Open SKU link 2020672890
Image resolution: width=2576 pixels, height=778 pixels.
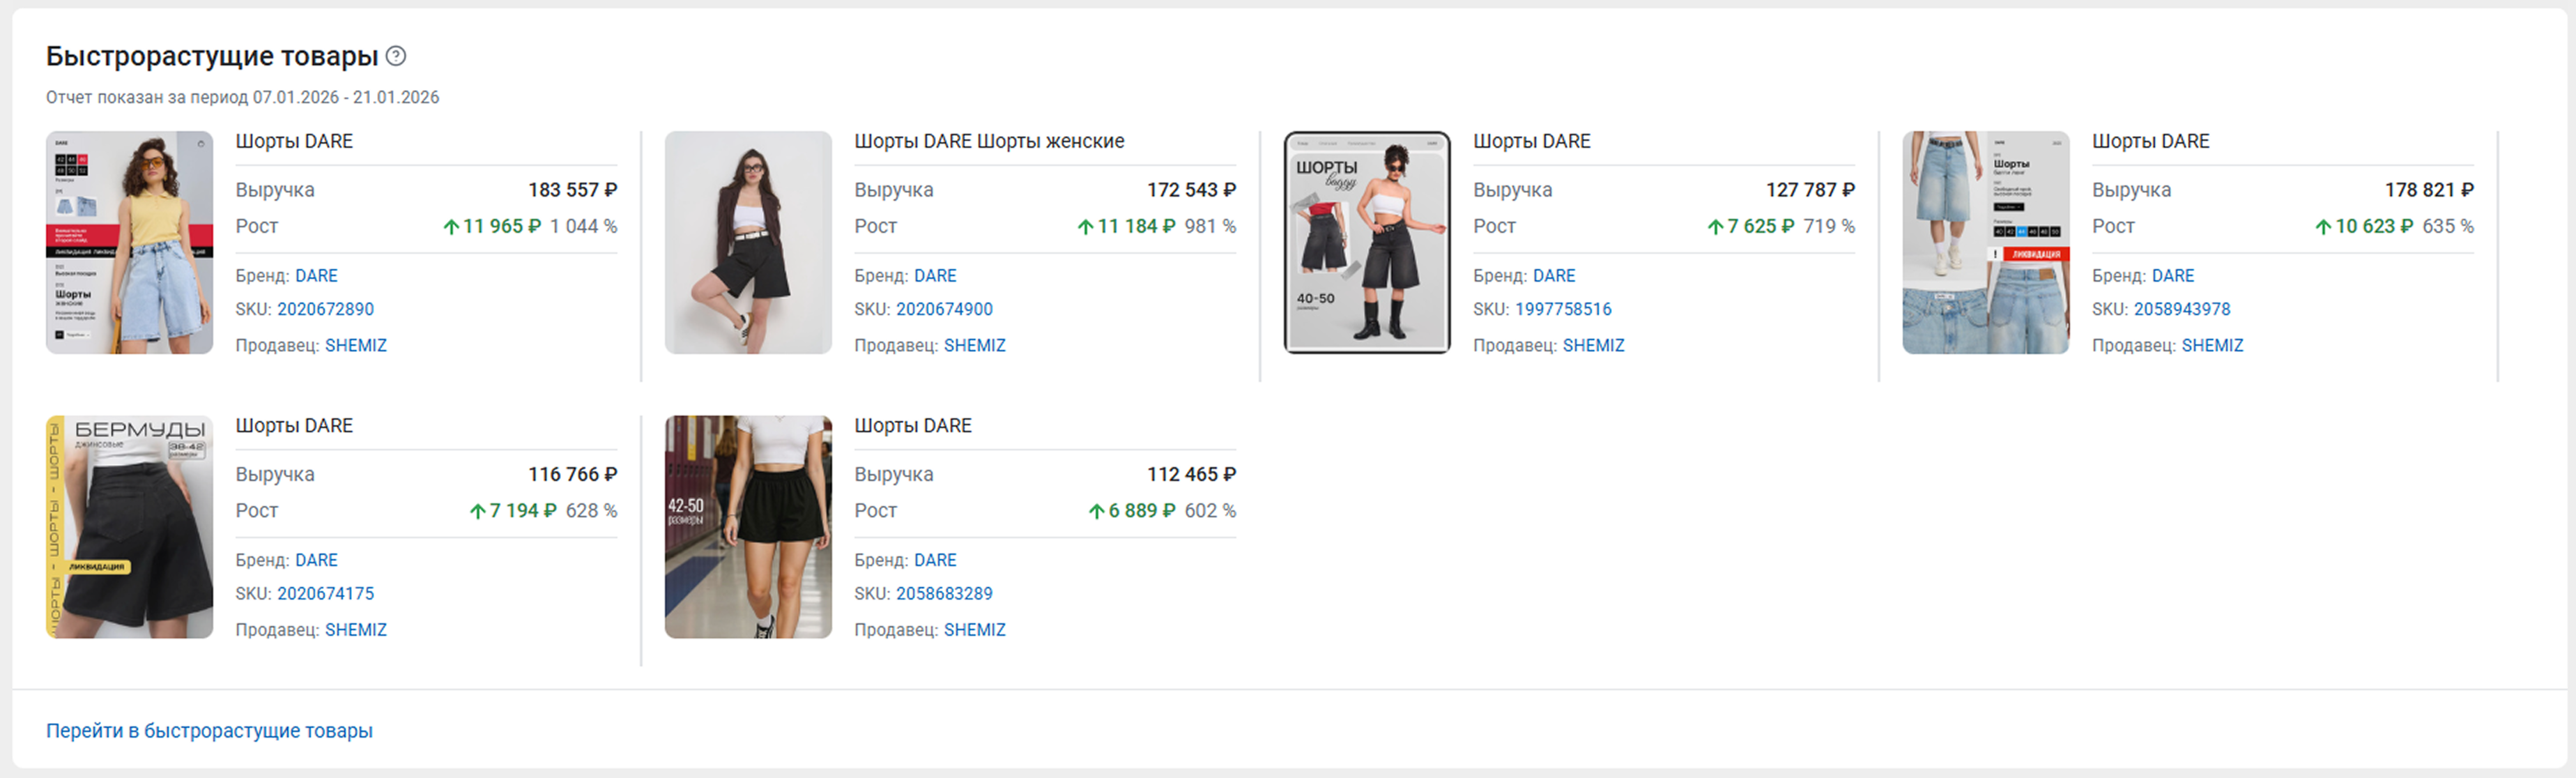click(x=325, y=309)
